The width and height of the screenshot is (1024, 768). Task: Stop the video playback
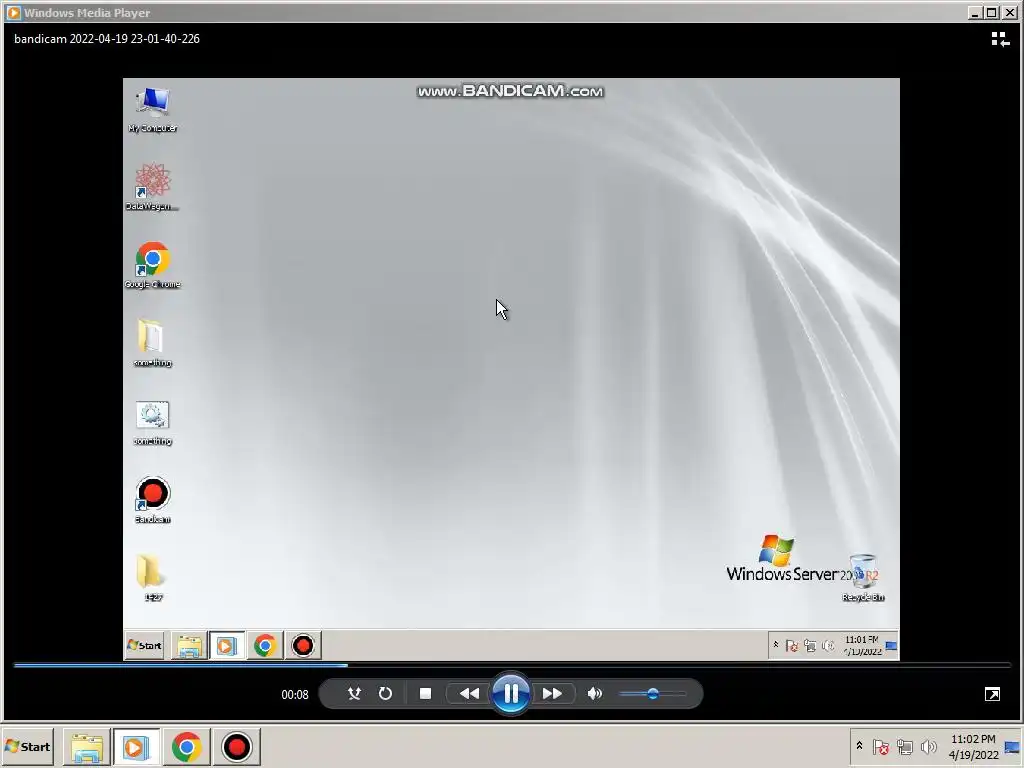[x=425, y=694]
